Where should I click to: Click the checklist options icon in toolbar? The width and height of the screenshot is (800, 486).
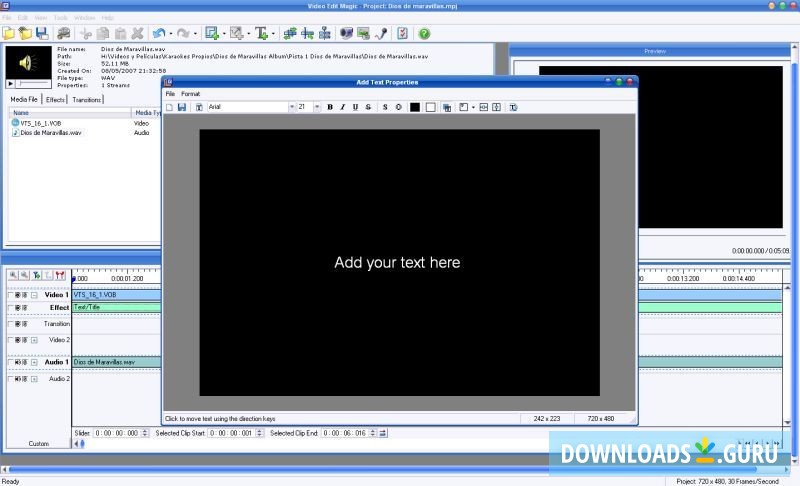coord(403,34)
